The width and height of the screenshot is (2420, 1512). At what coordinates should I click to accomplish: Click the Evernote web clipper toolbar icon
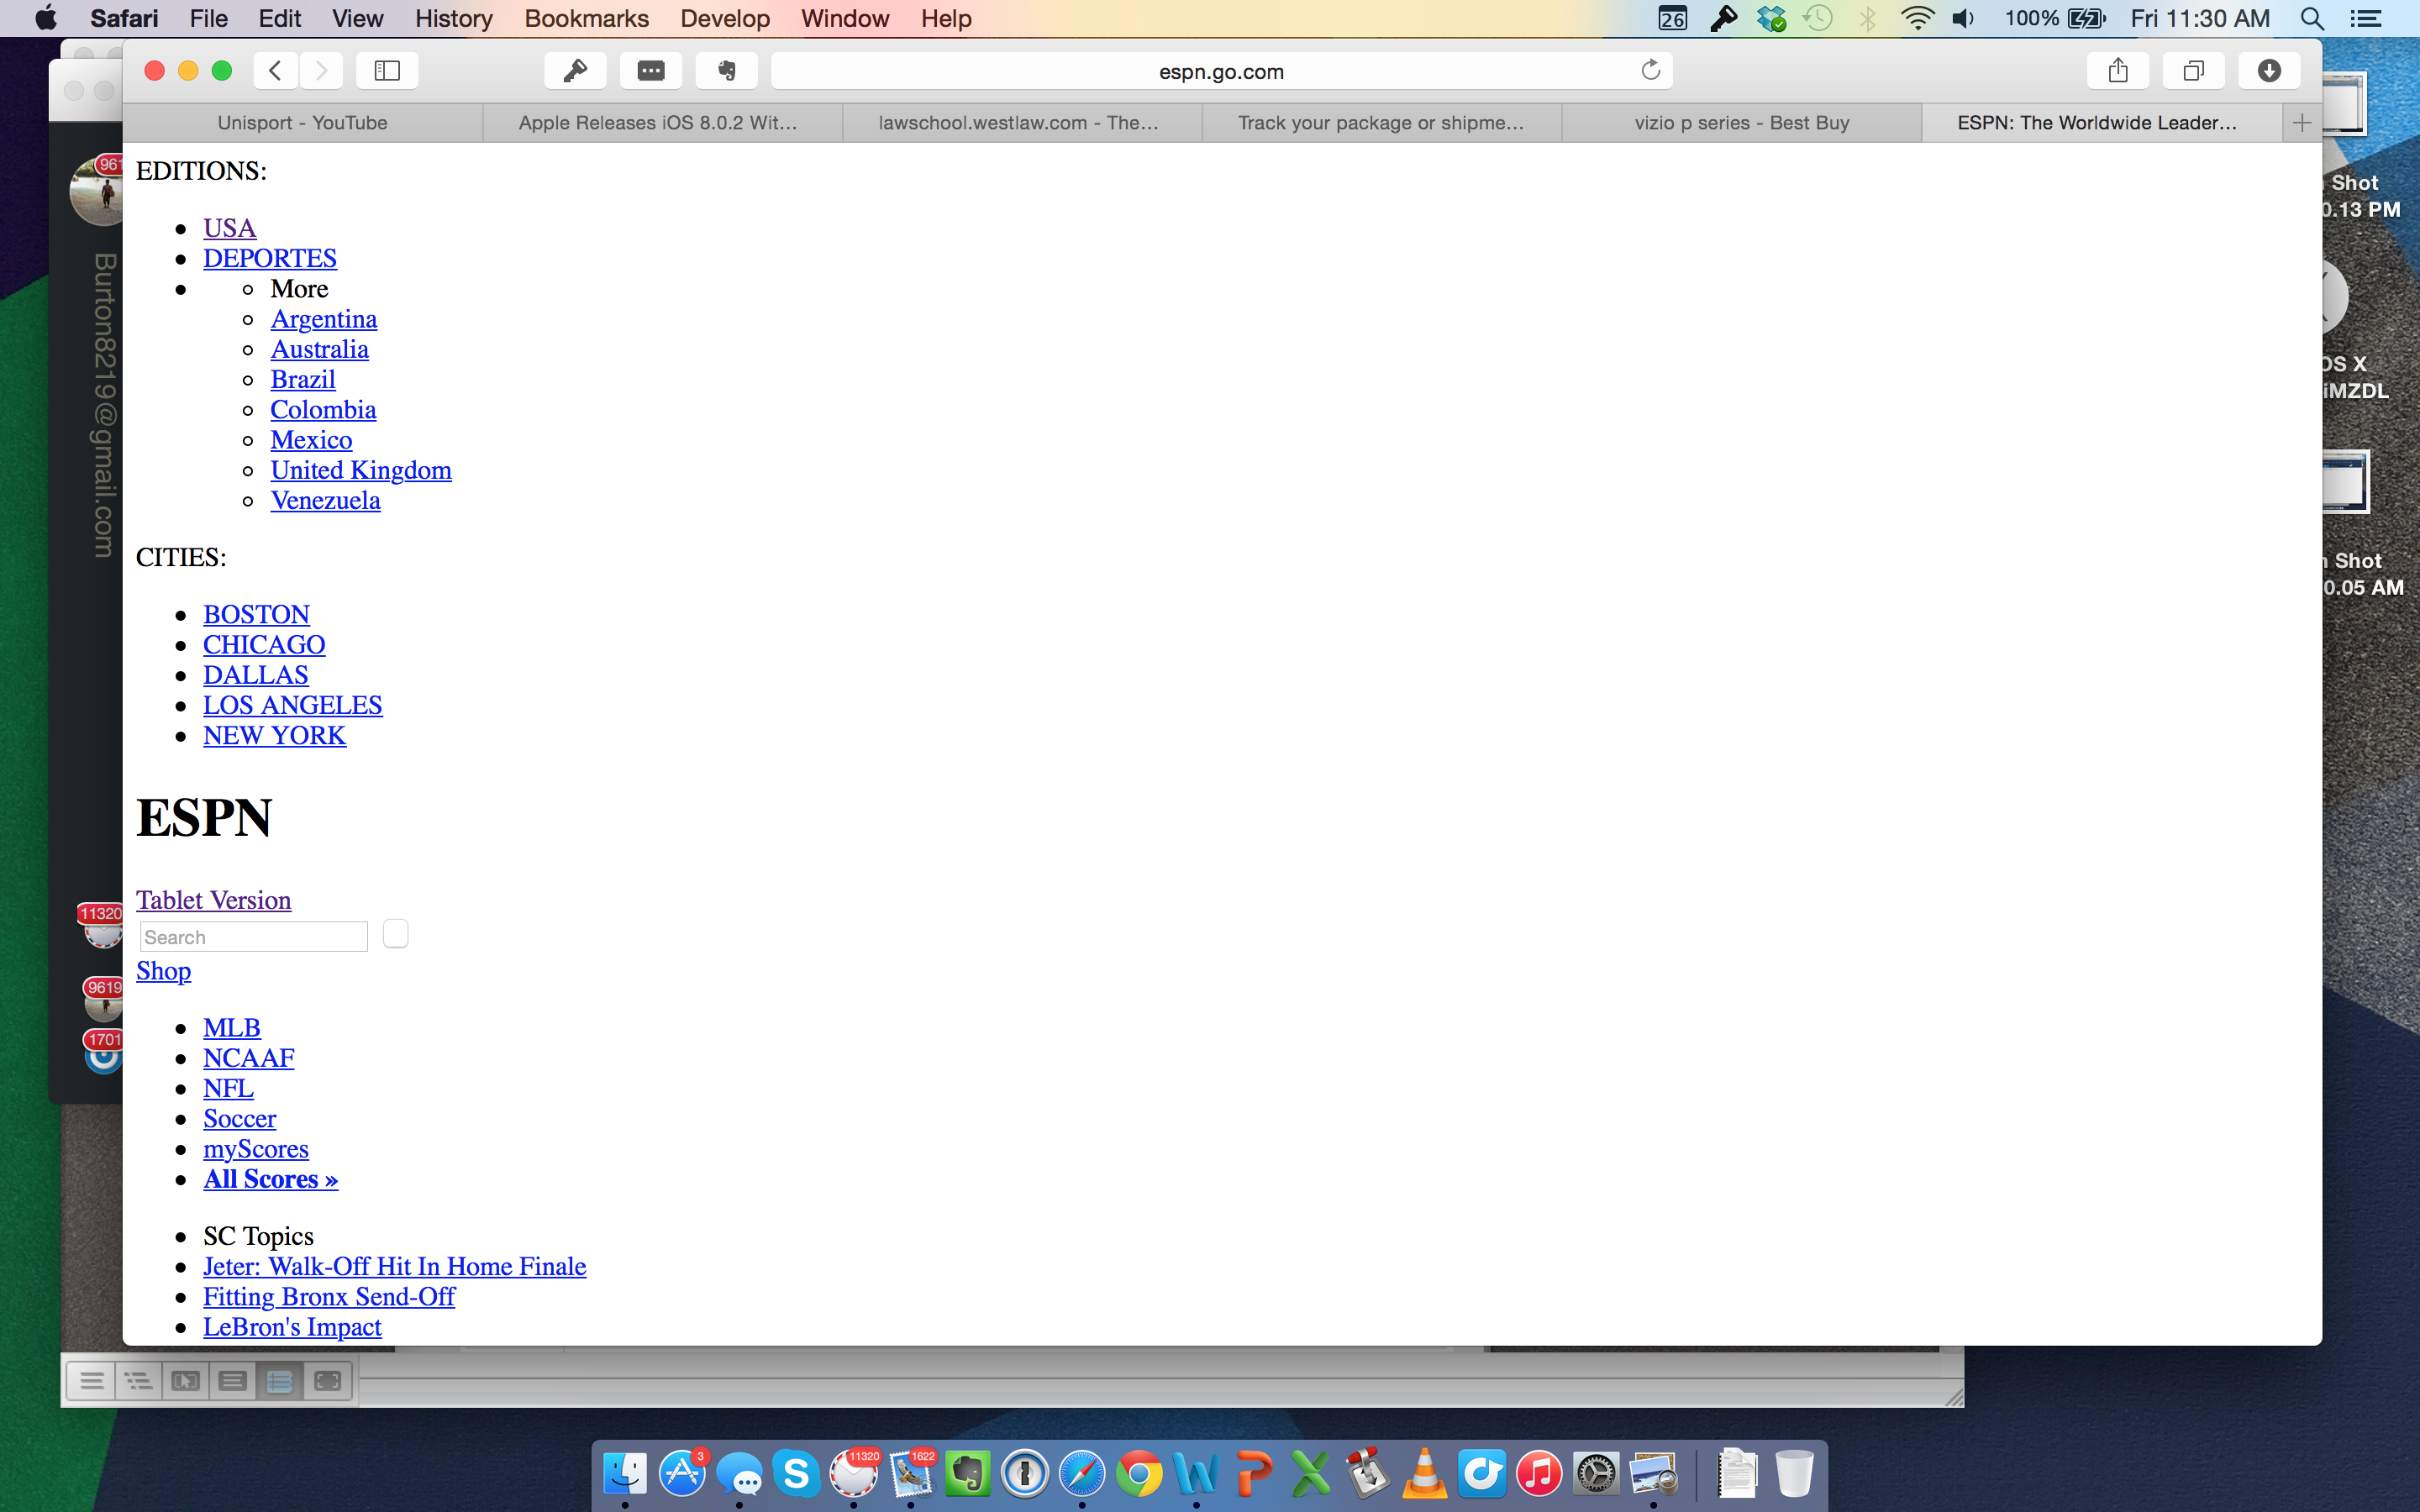click(727, 70)
